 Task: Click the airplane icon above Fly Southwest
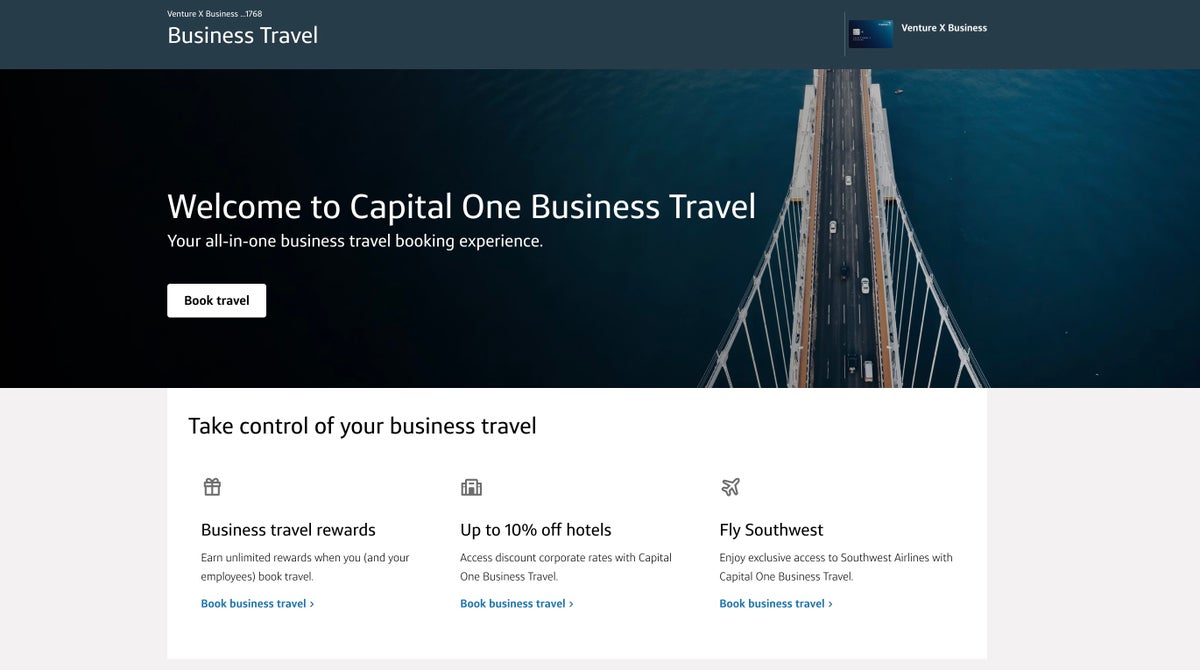730,487
